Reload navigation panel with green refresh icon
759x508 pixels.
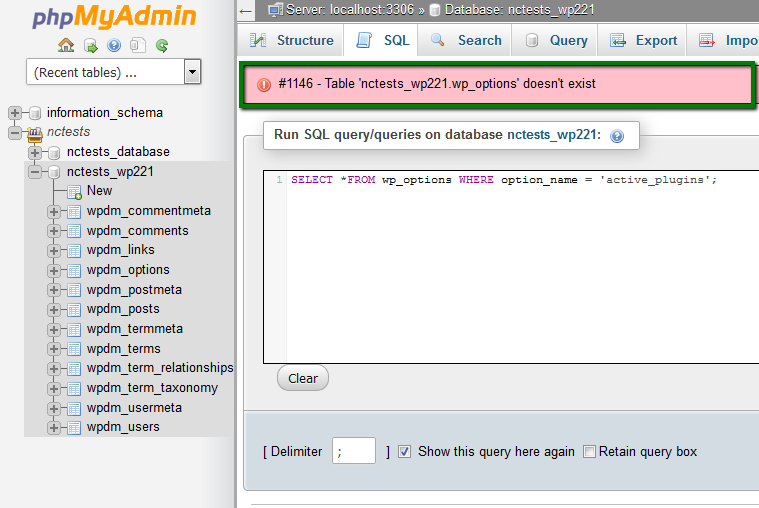[162, 46]
